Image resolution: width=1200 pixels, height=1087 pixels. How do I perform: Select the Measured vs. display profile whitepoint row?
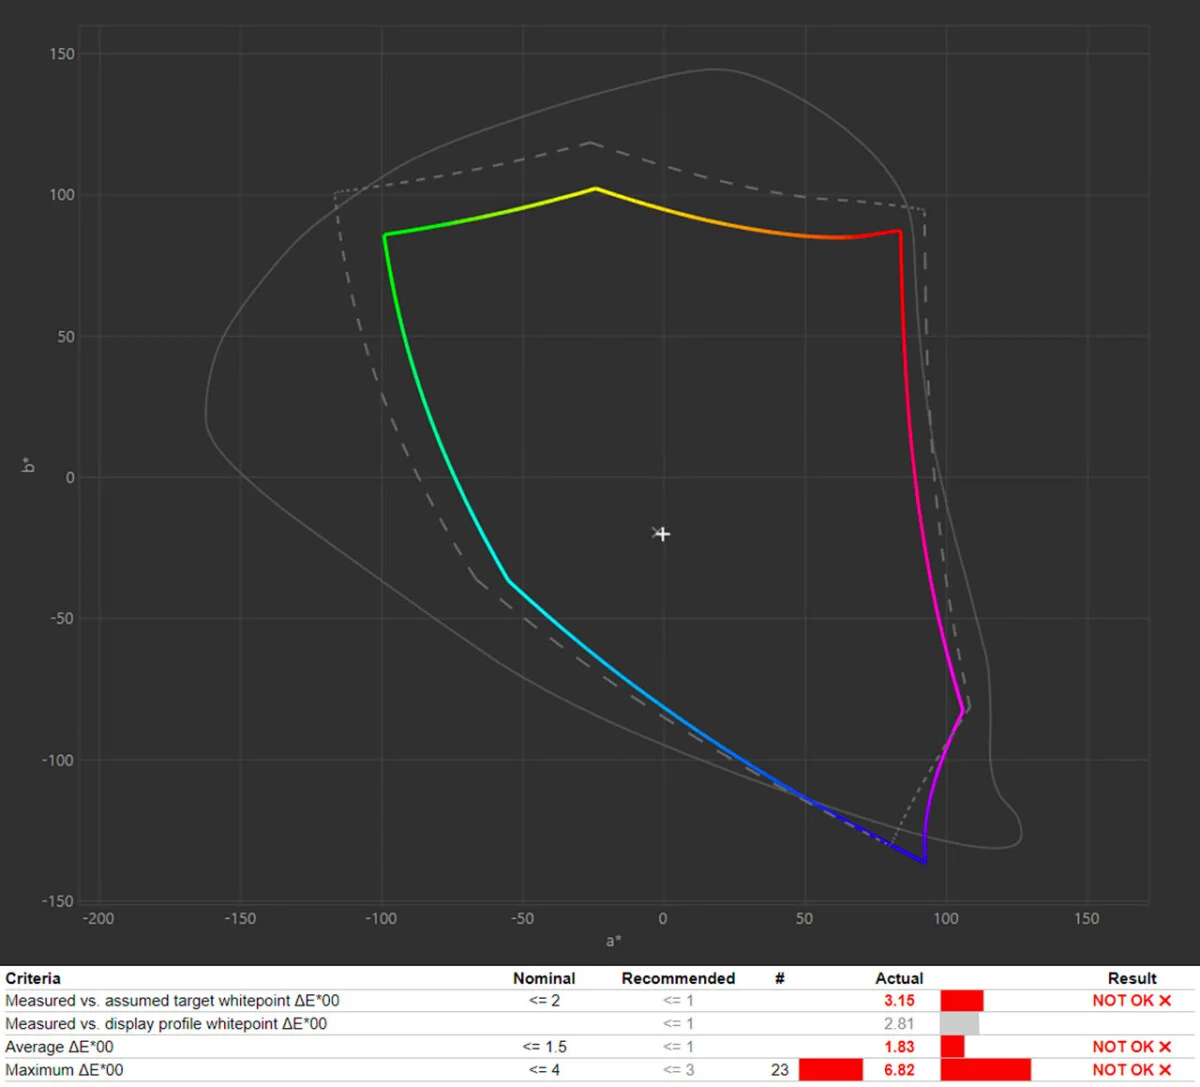(166, 1024)
